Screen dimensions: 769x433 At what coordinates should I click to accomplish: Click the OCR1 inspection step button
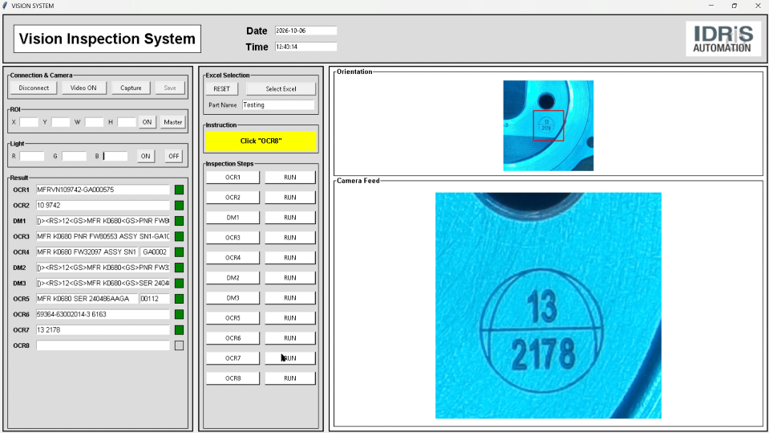[233, 178]
